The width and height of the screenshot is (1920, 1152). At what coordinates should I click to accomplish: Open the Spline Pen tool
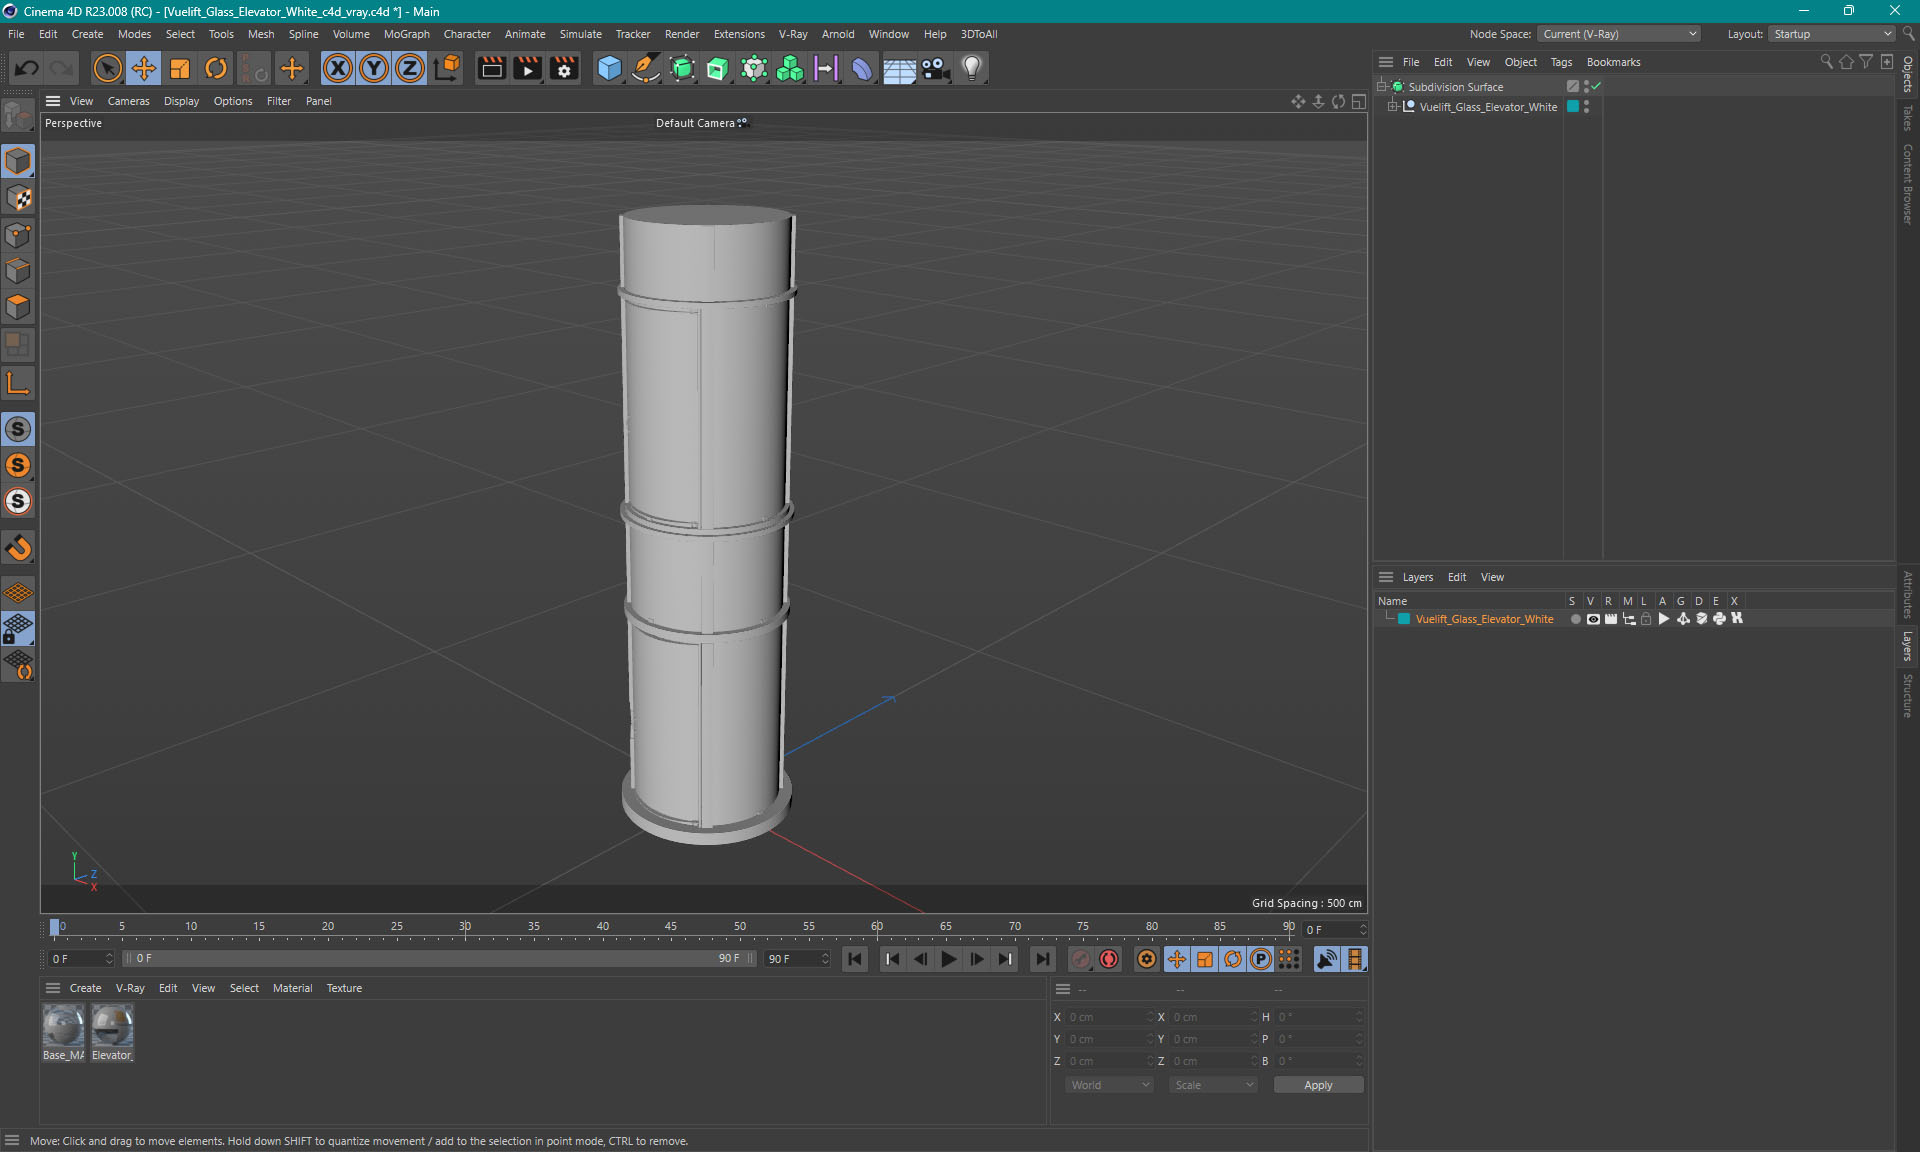pos(646,68)
